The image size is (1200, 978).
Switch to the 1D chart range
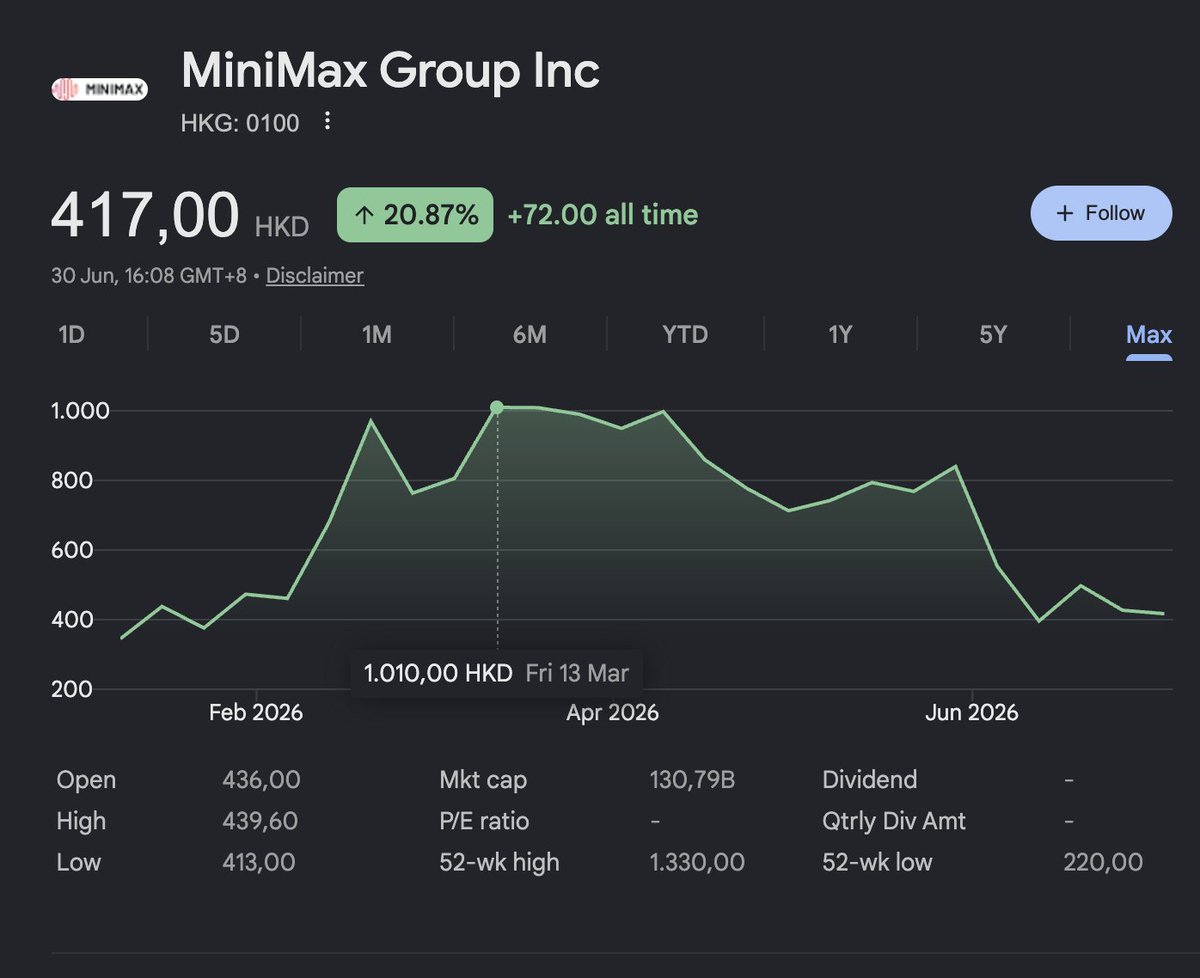coord(71,334)
